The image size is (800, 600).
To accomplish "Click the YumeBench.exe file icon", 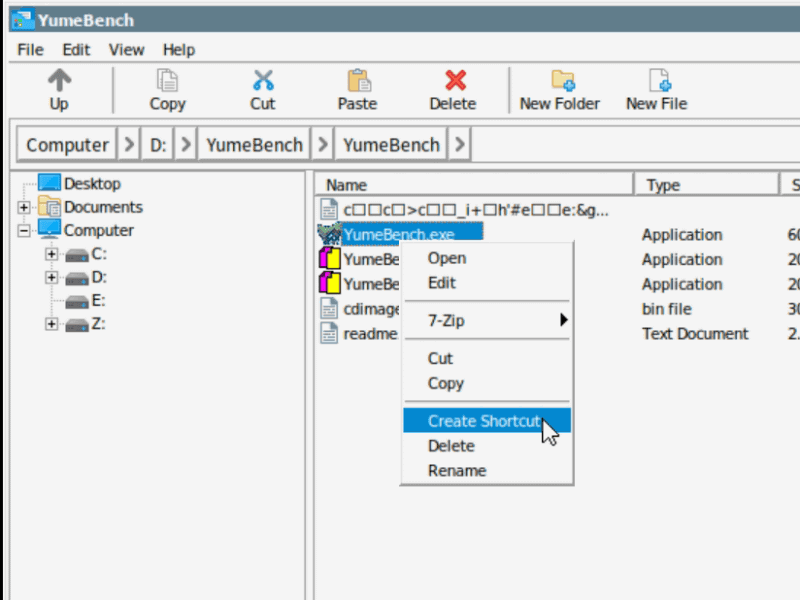I will pos(330,234).
